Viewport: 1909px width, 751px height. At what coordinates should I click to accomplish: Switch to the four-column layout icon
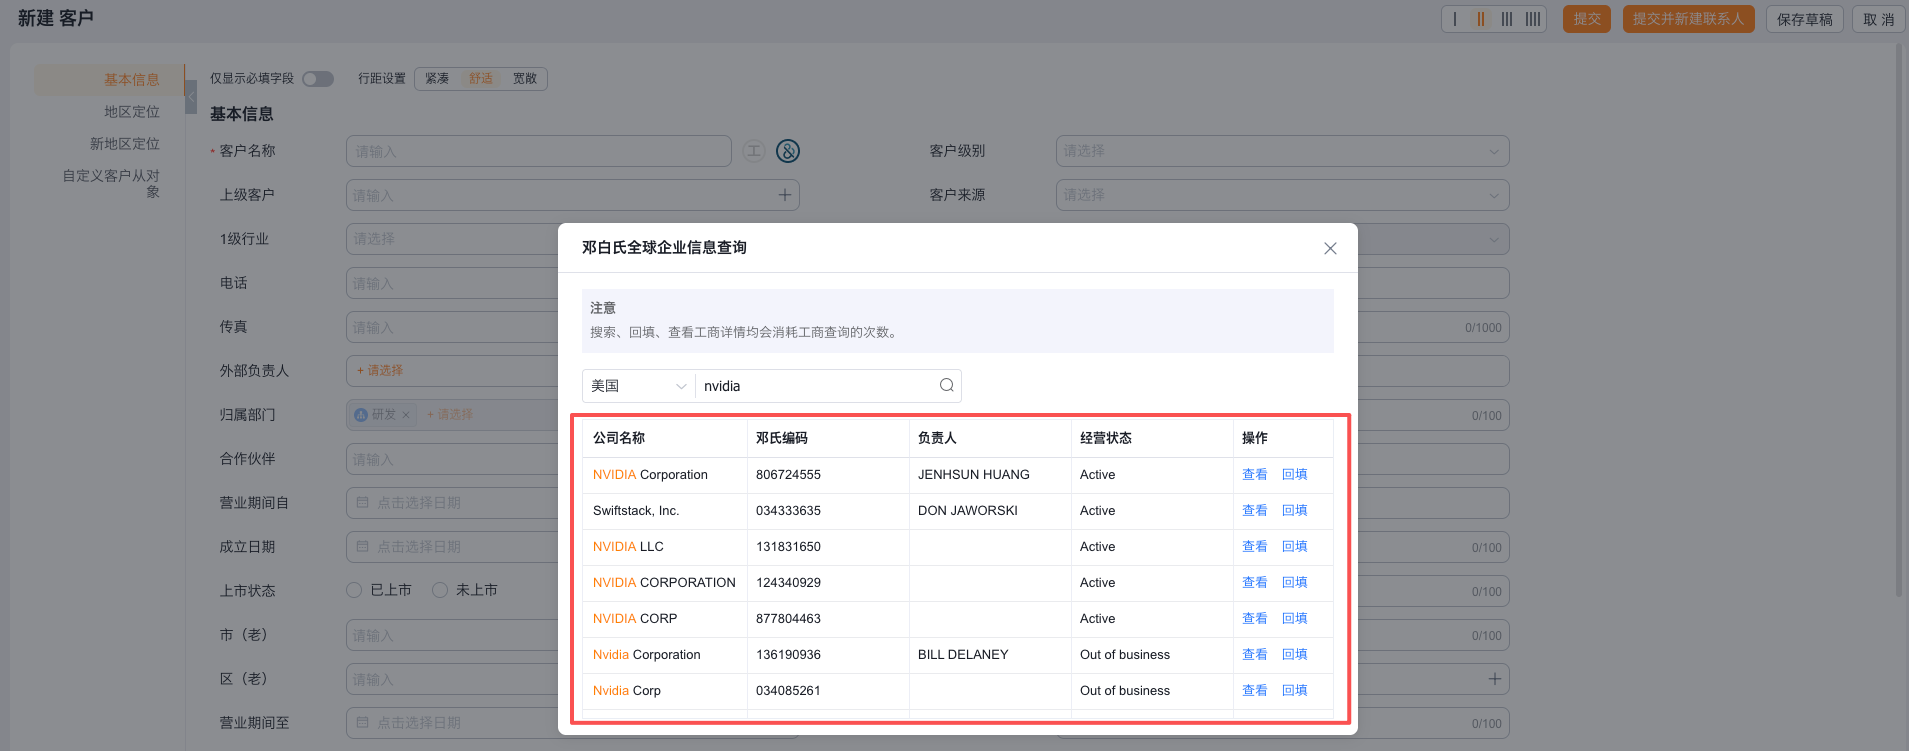pyautogui.click(x=1532, y=19)
